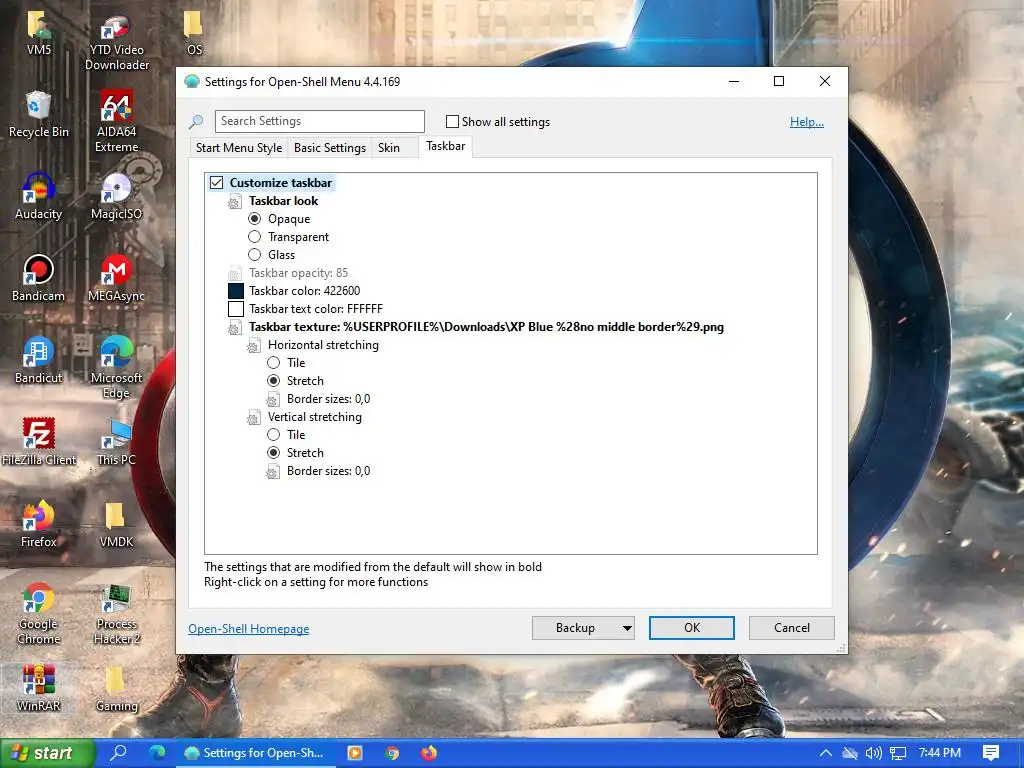The height and width of the screenshot is (768, 1024).
Task: Click the taskbar search magnifier icon
Action: pyautogui.click(x=119, y=752)
